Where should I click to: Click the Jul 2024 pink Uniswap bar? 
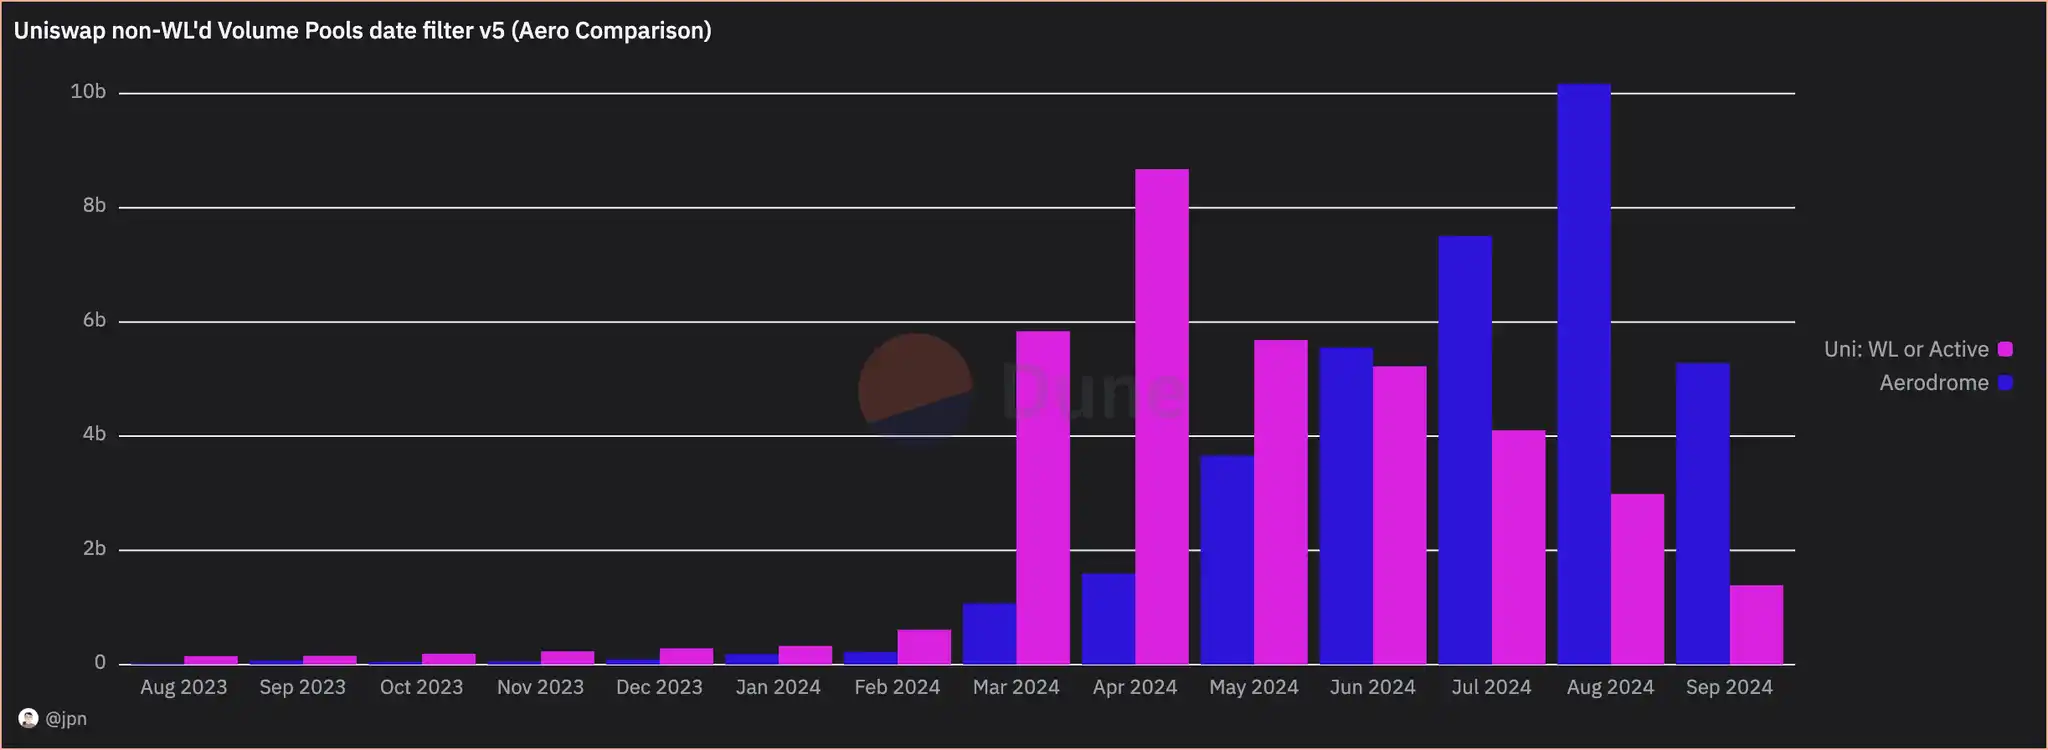(x=1518, y=547)
